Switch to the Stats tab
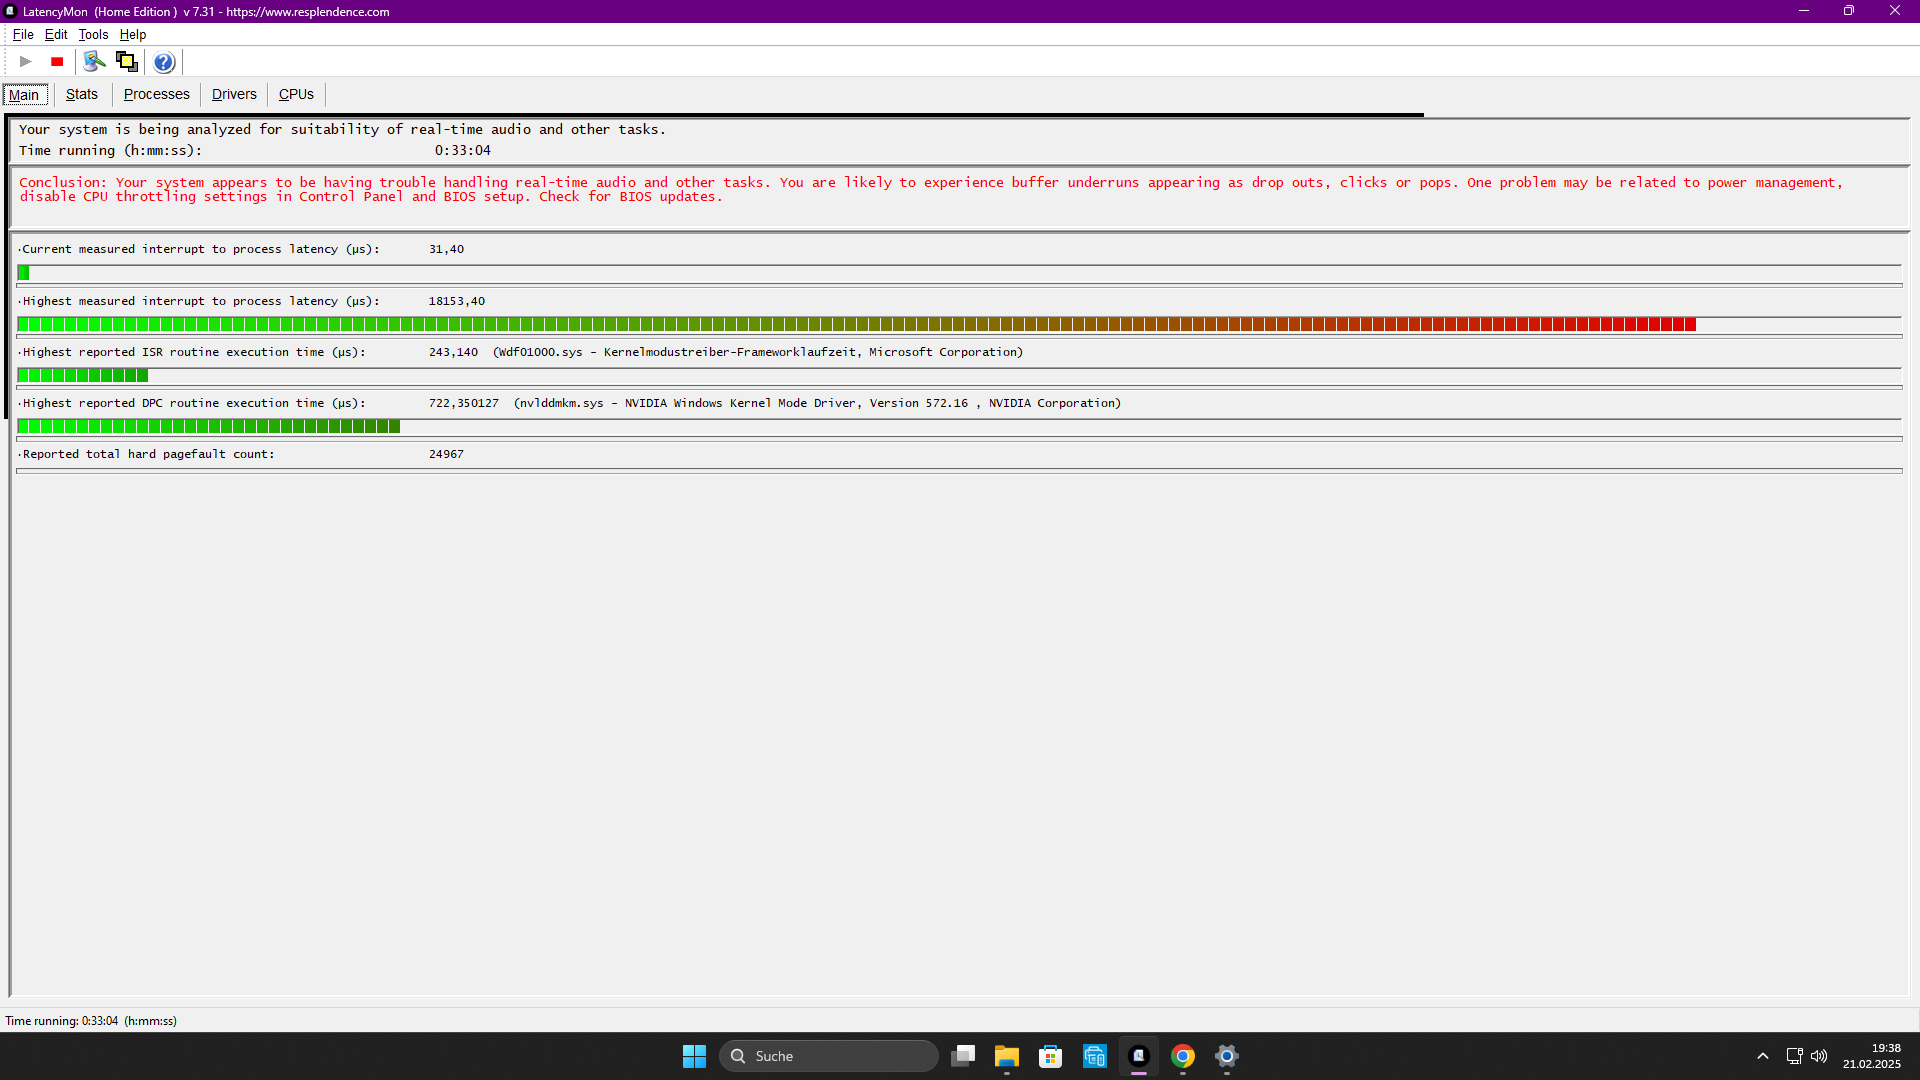1920x1080 pixels. pos(82,94)
